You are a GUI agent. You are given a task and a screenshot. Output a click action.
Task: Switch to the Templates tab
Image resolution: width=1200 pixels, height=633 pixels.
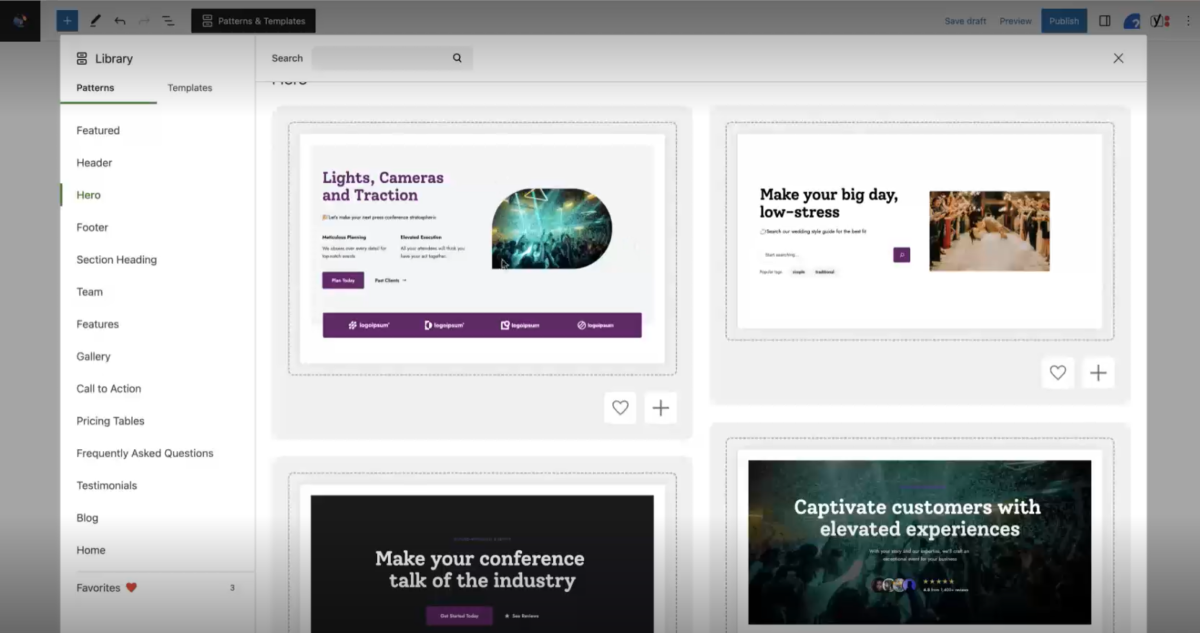(190, 88)
